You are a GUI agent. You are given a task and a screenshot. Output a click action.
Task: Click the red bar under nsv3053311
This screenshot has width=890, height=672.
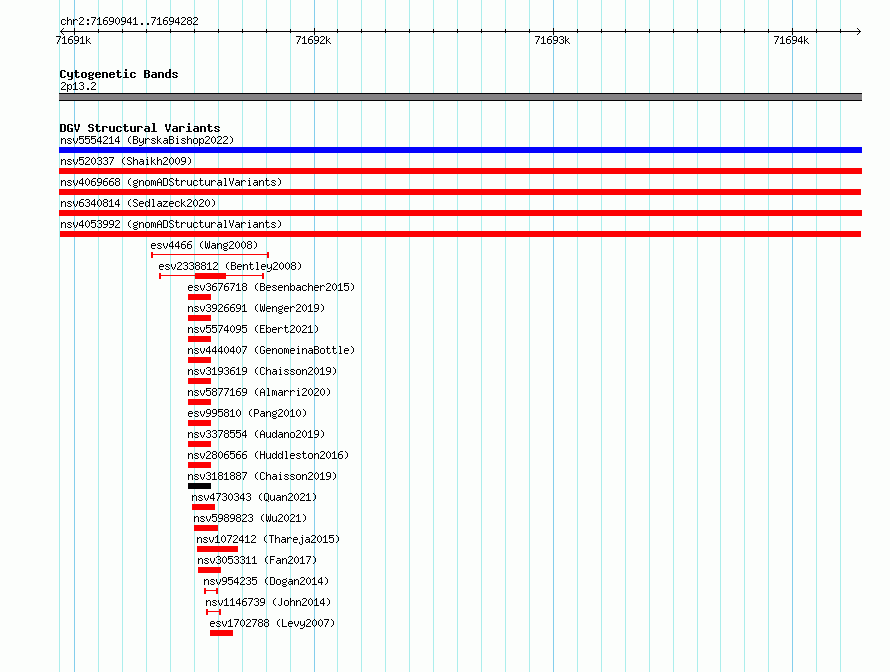click(209, 570)
